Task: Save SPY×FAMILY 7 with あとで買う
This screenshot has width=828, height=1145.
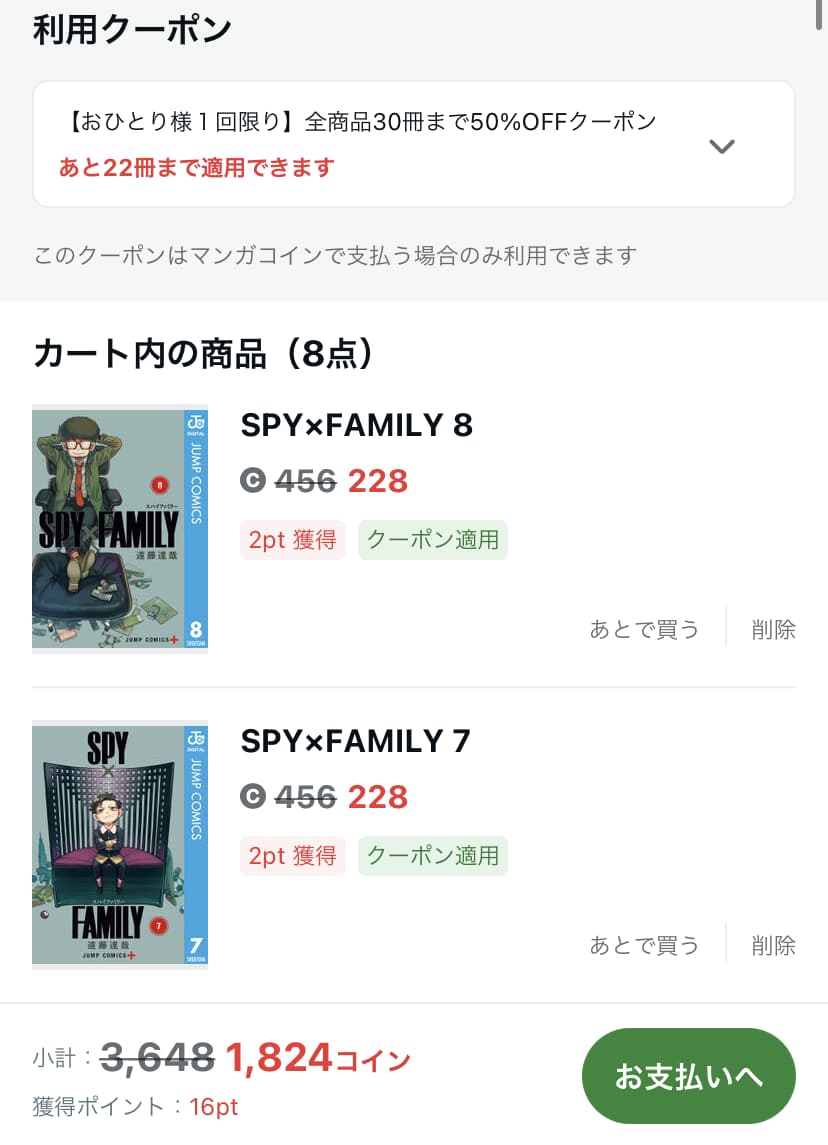Action: click(644, 945)
